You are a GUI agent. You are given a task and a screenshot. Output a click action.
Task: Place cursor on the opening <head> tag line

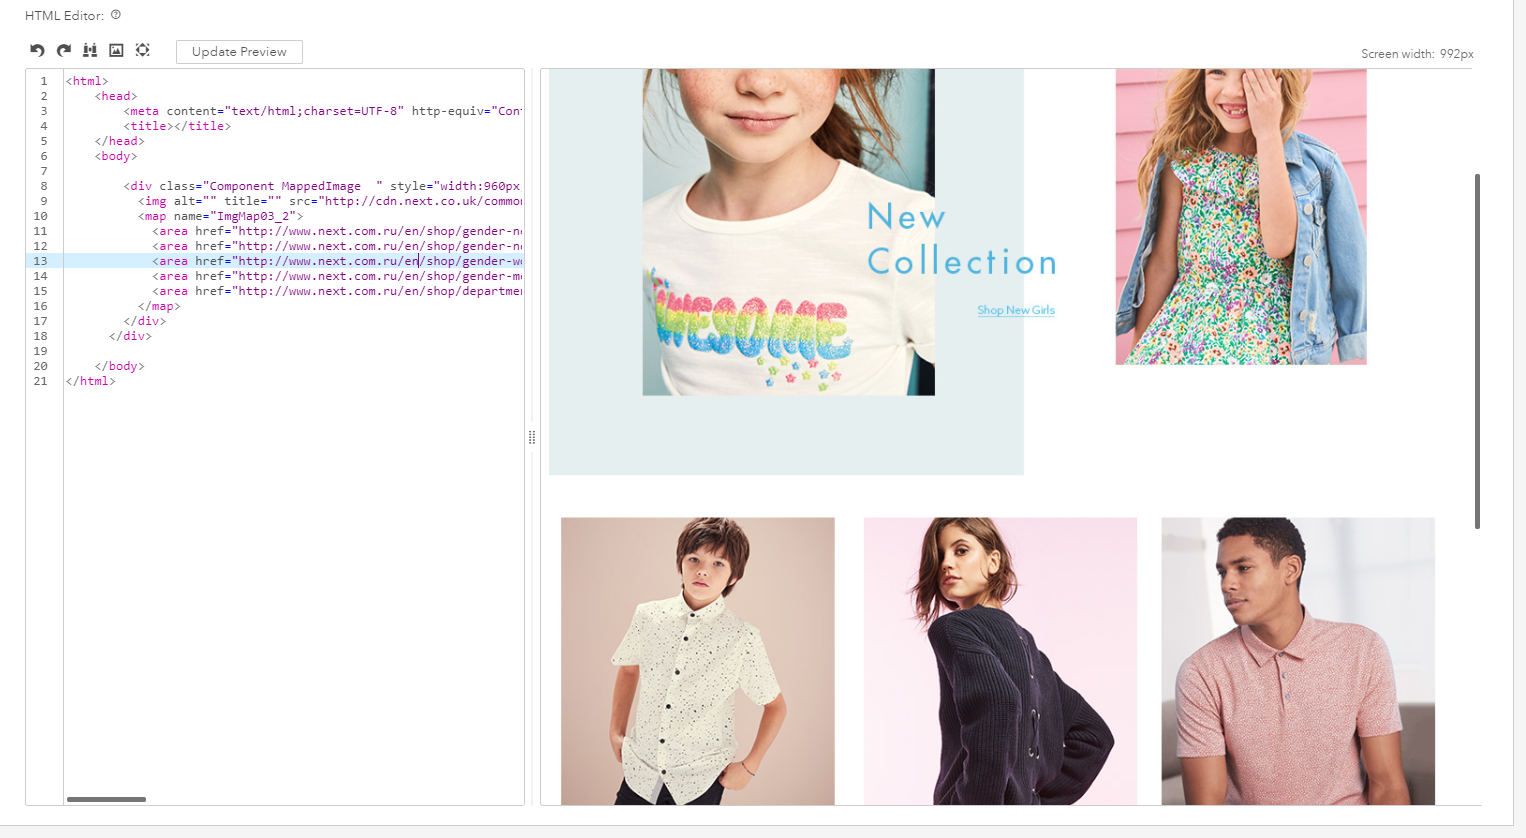(116, 96)
